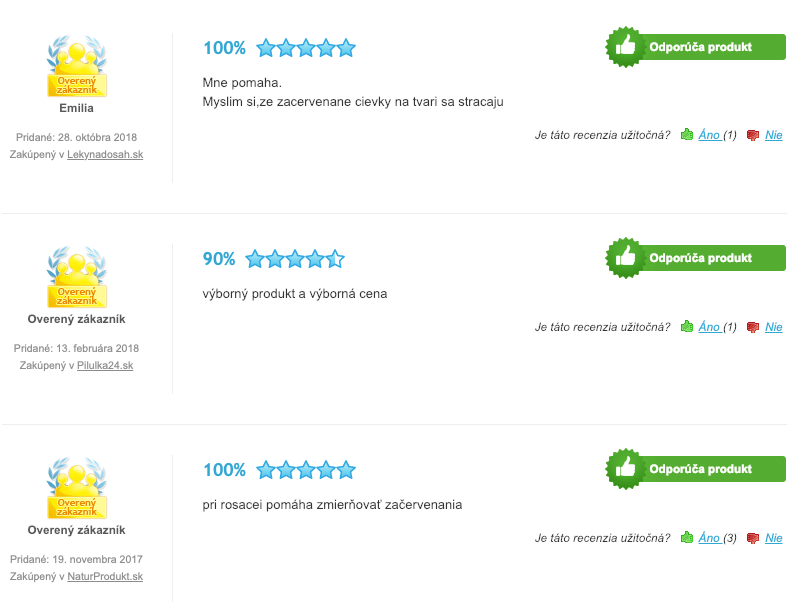This screenshot has width=795, height=602.
Task: Open the Pilulka24.sk shop link
Action: 105,365
